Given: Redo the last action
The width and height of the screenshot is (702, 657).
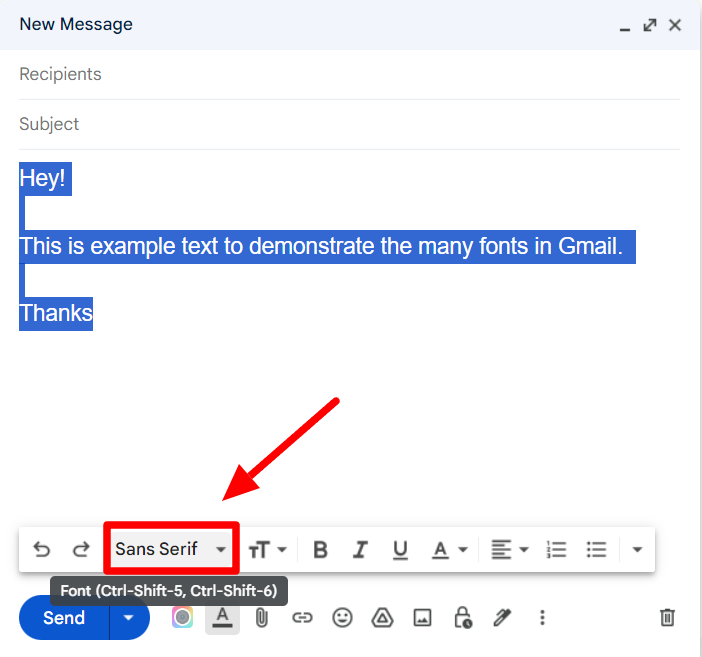Looking at the screenshot, I should [x=81, y=549].
